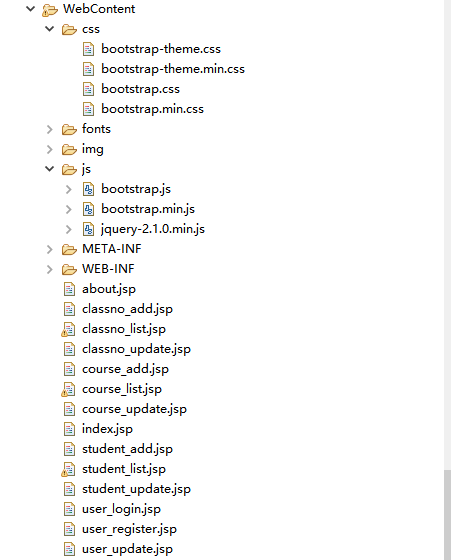
Task: Expand the fonts folder
Action: (x=50, y=129)
